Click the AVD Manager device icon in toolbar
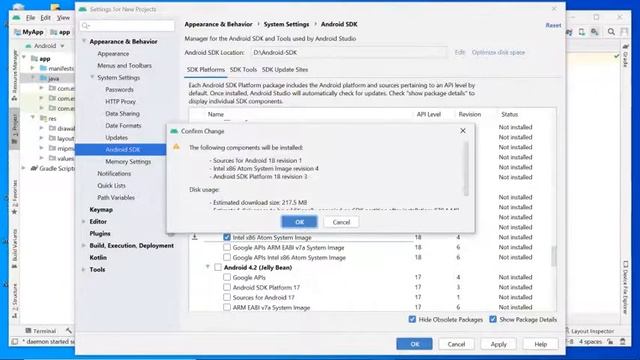640x360 pixels. (x=582, y=32)
